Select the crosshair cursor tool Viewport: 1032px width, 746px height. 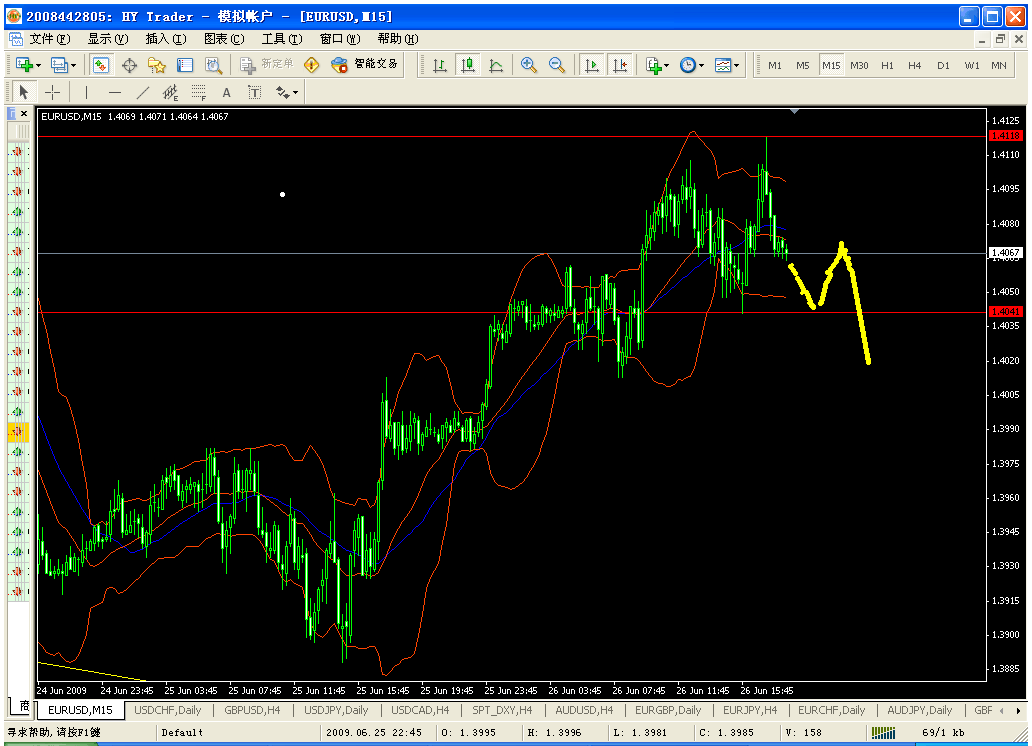pos(52,92)
